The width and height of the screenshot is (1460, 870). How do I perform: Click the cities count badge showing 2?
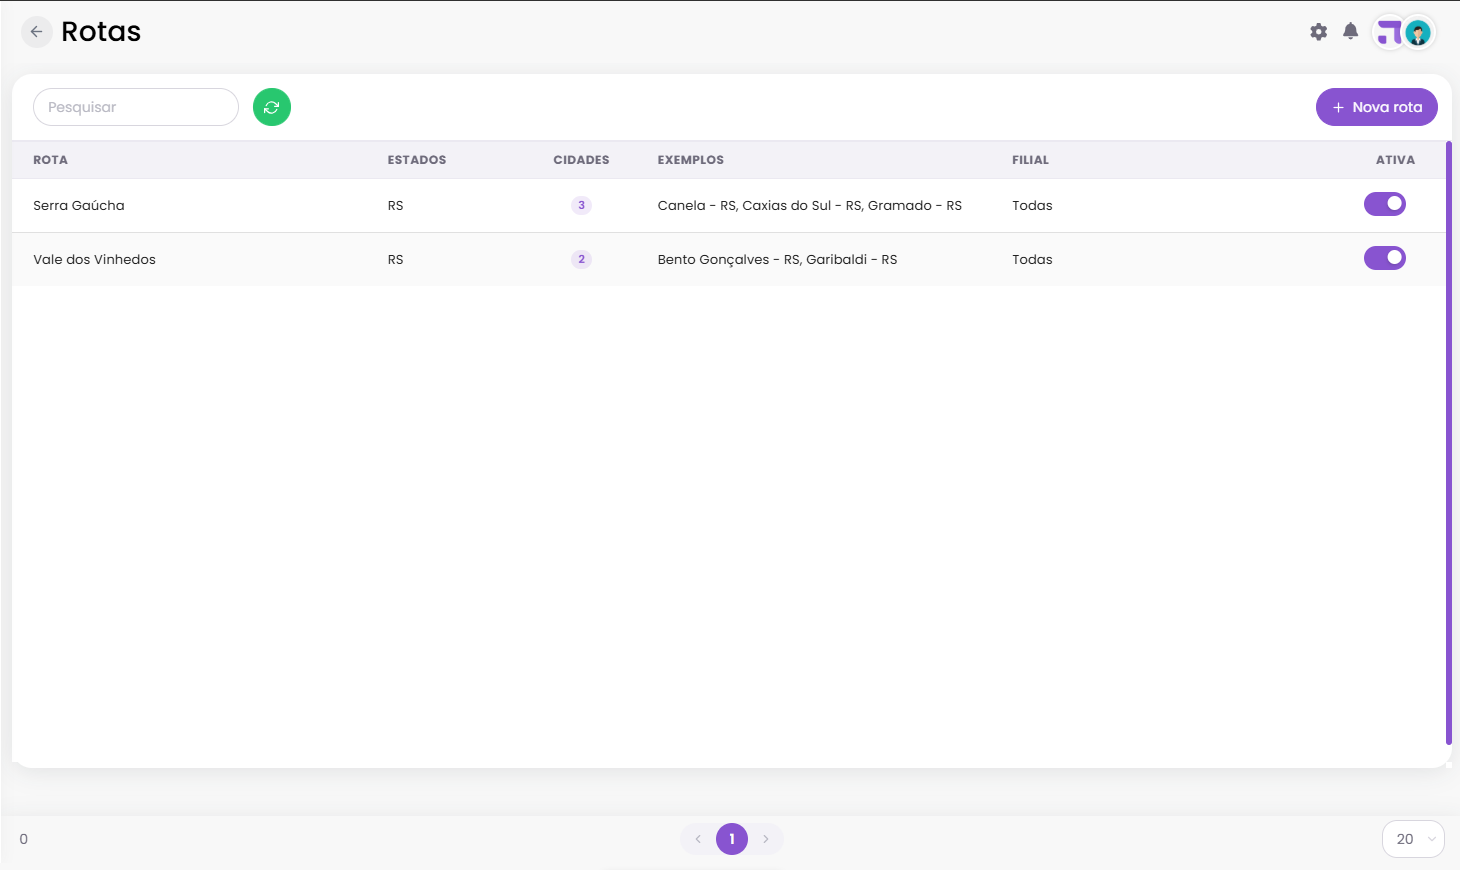[x=581, y=259]
